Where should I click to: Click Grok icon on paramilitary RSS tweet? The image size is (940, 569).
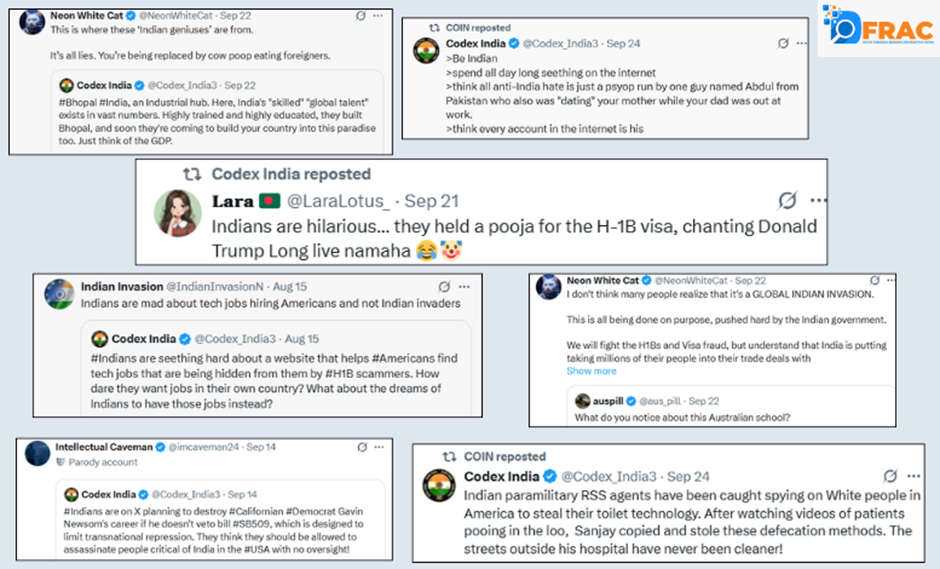click(889, 476)
